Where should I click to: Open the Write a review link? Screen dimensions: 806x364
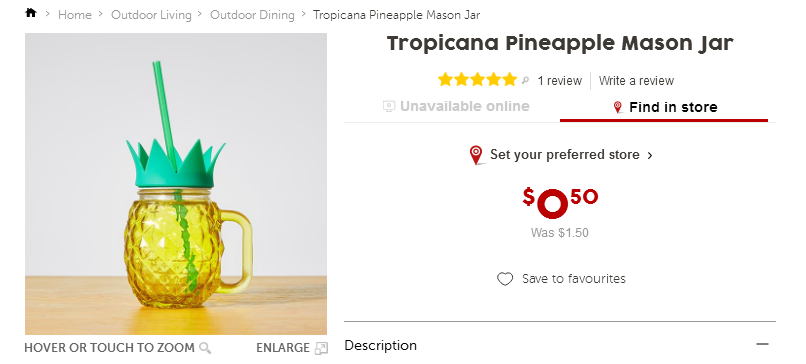coord(636,81)
